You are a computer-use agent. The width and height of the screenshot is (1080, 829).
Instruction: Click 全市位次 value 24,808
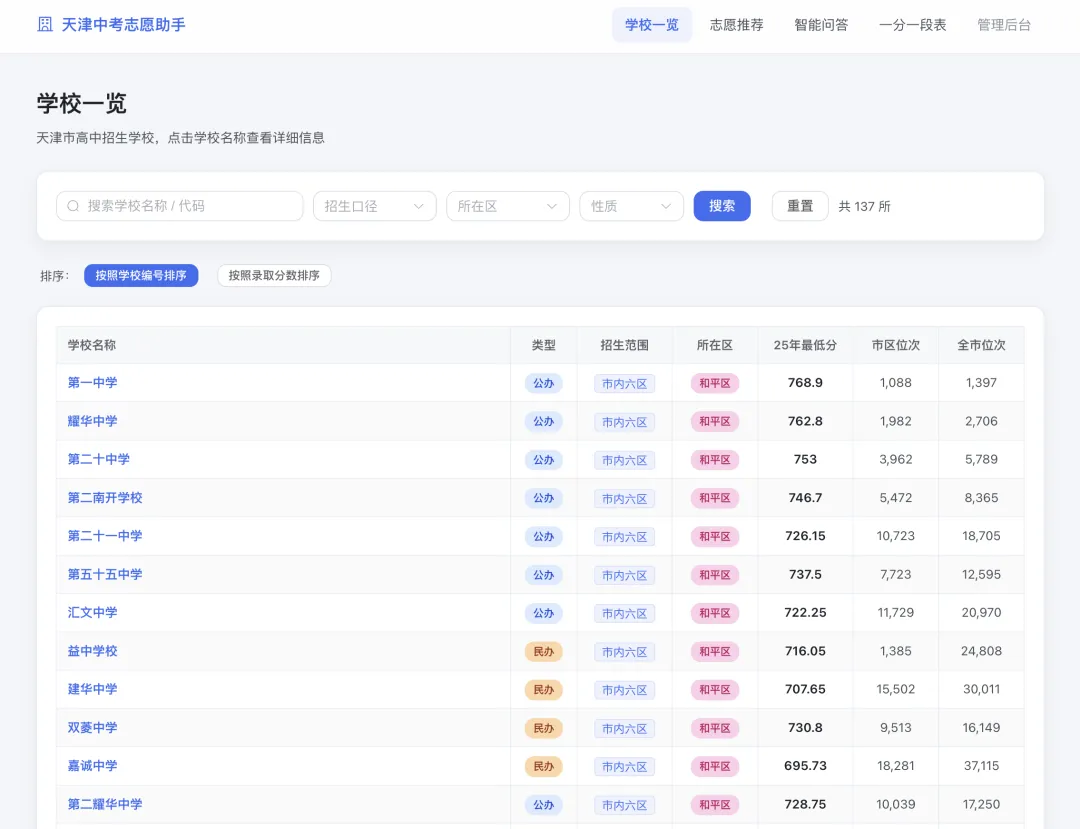982,651
